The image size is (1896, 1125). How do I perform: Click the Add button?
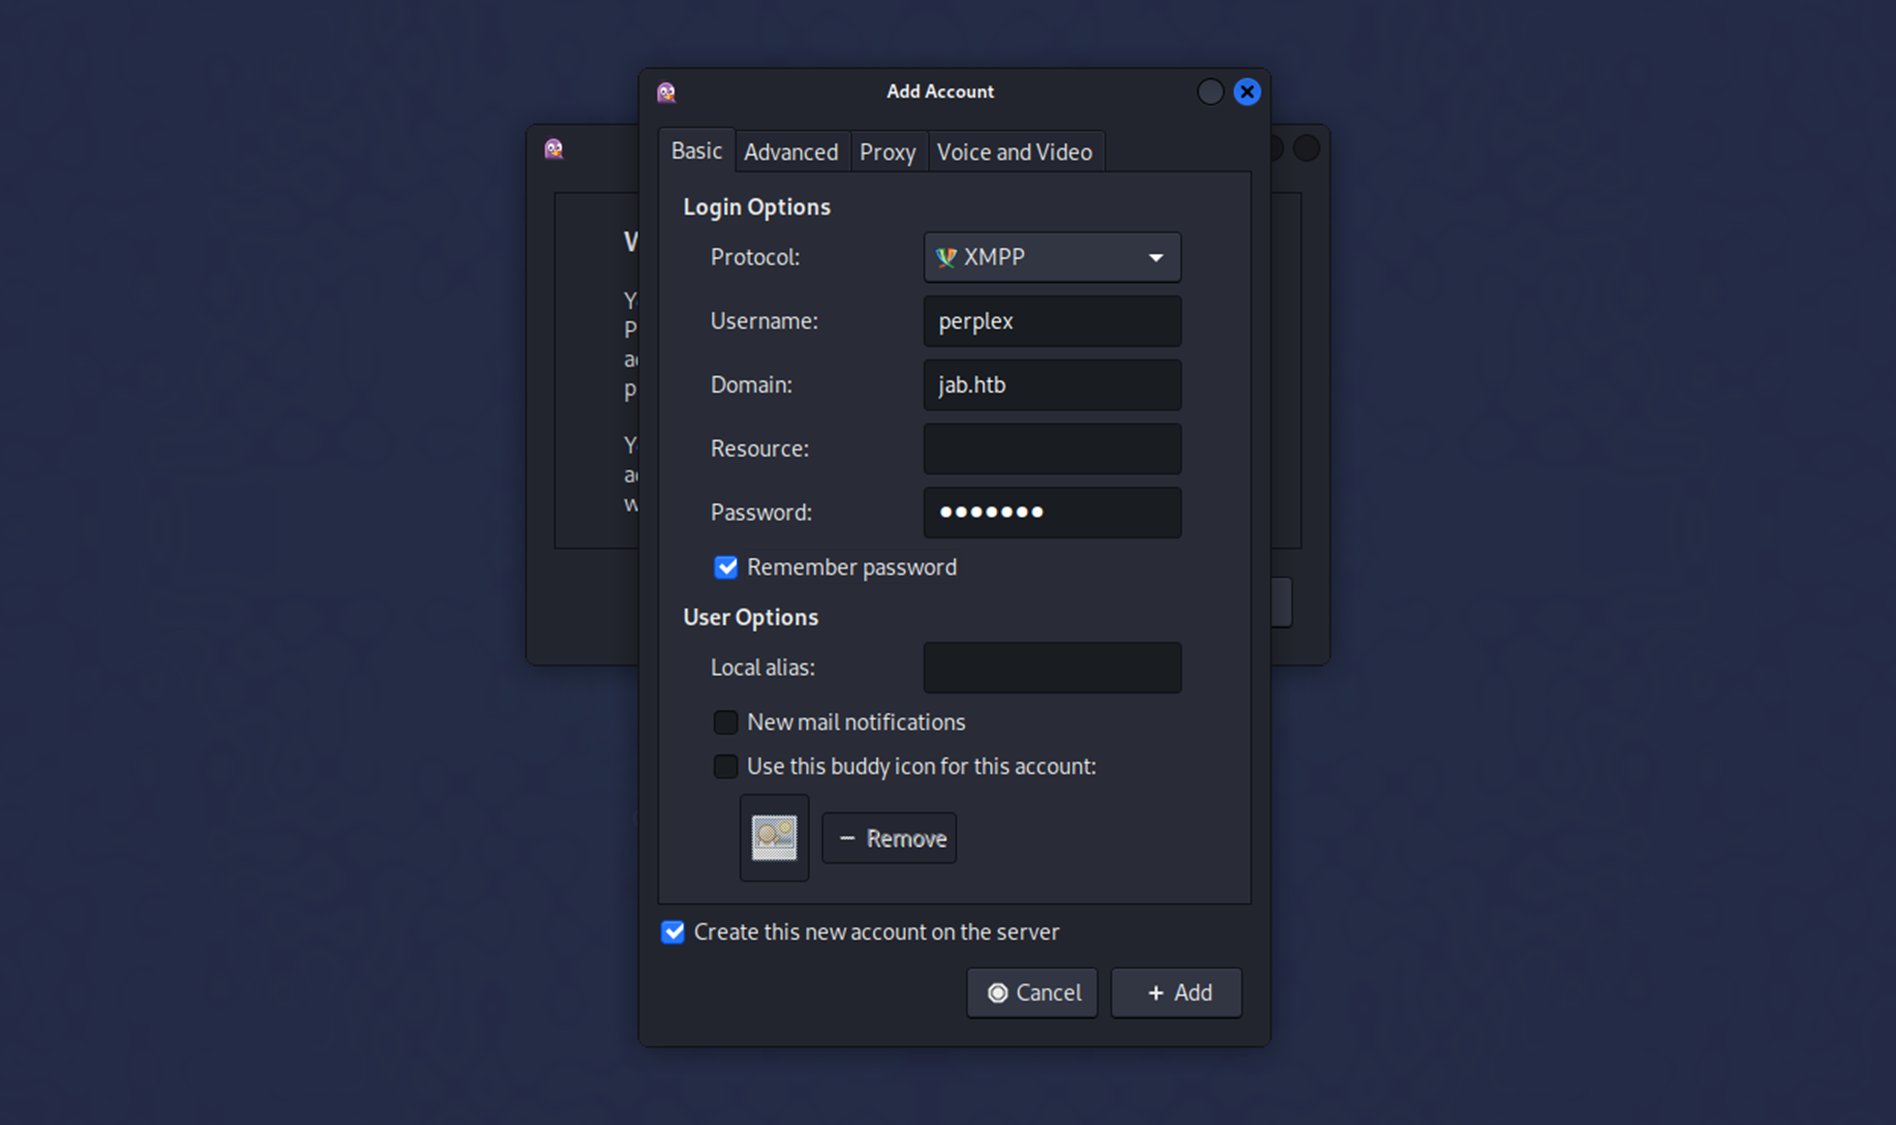(x=1177, y=992)
